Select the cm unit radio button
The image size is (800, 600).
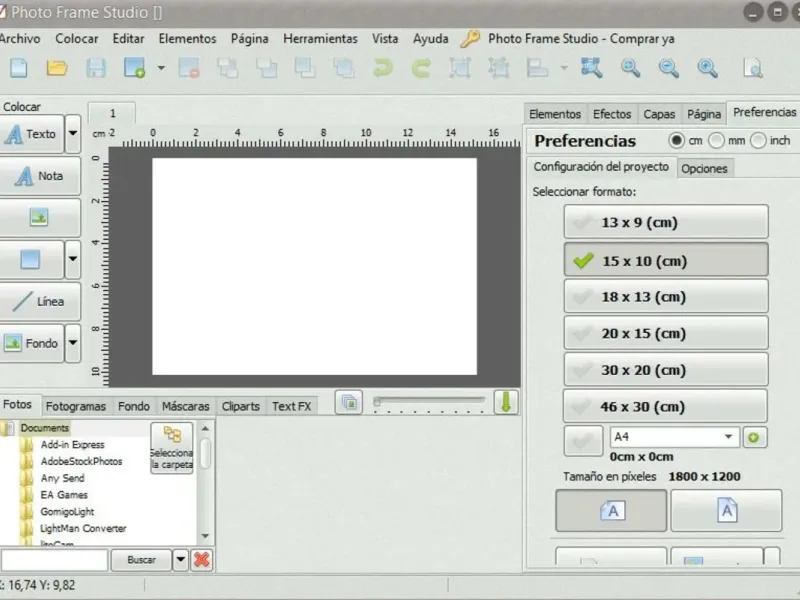tap(677, 141)
